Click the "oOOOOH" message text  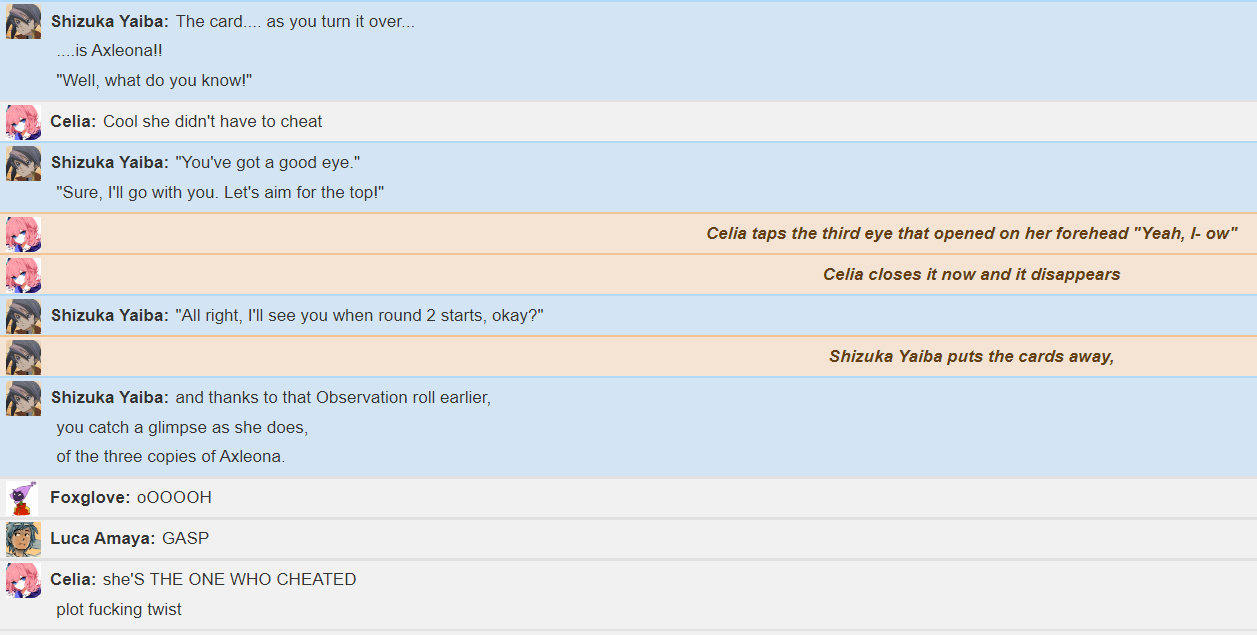174,498
